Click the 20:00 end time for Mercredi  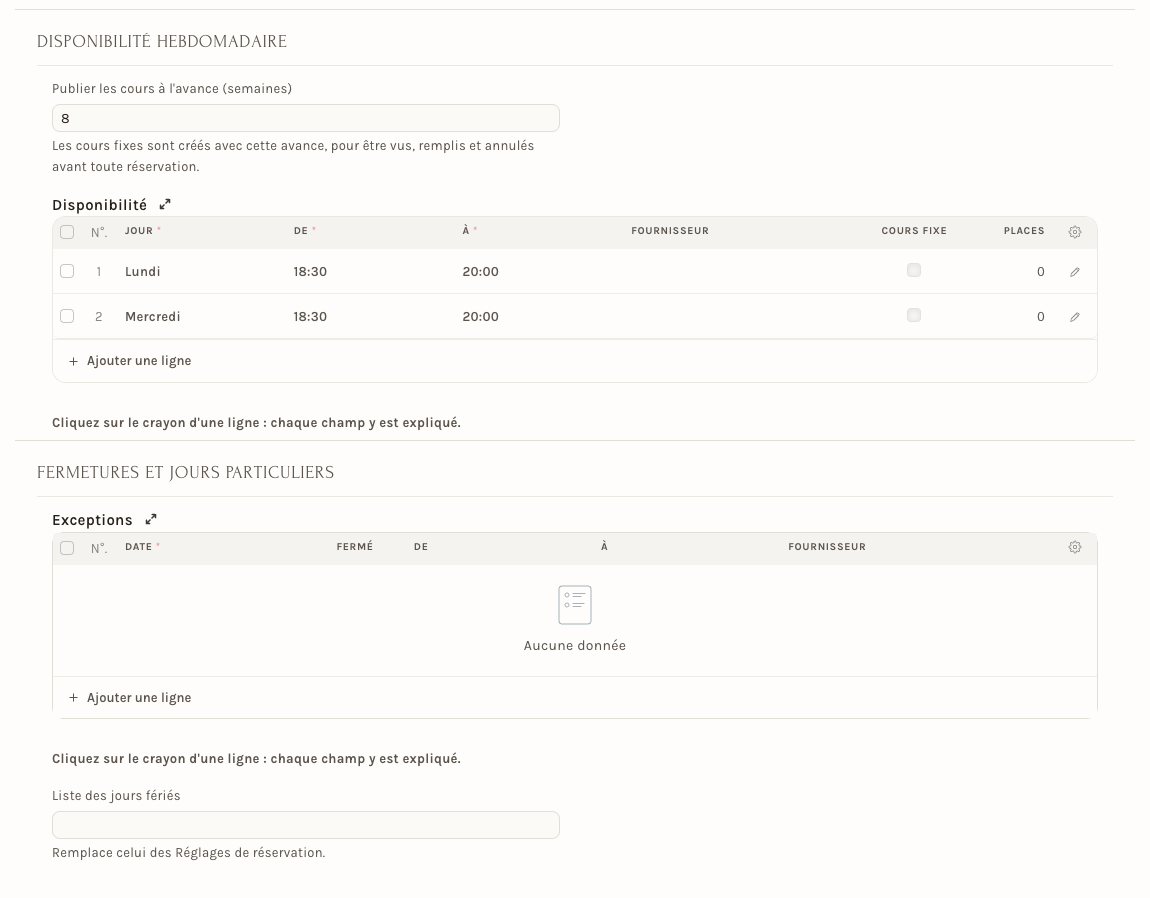coord(480,316)
